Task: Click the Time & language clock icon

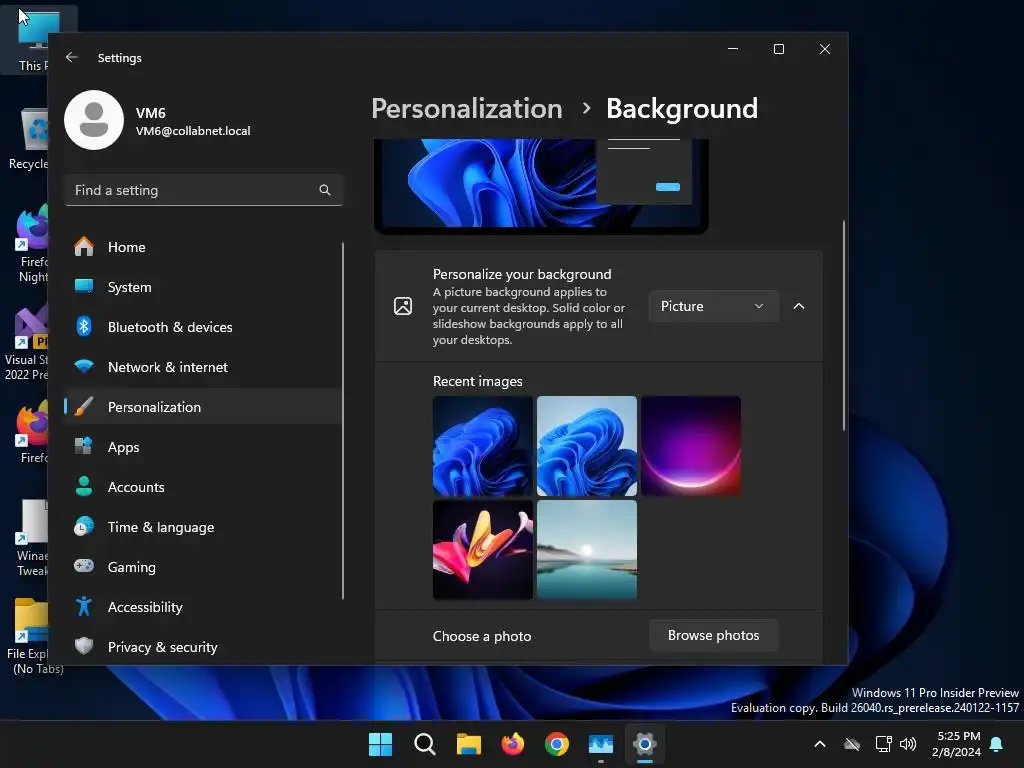Action: 84,526
